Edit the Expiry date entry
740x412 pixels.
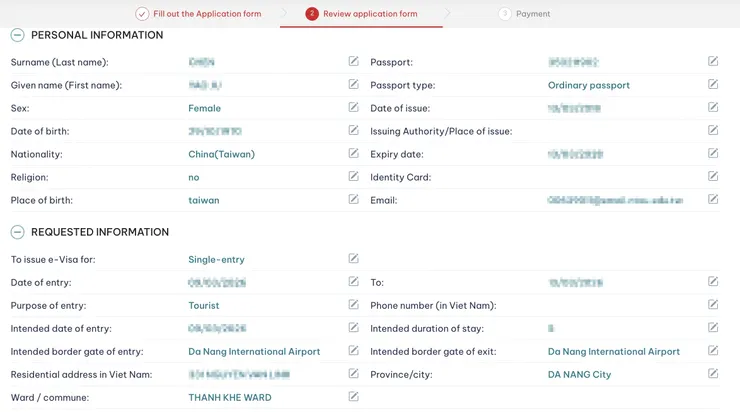coord(713,154)
